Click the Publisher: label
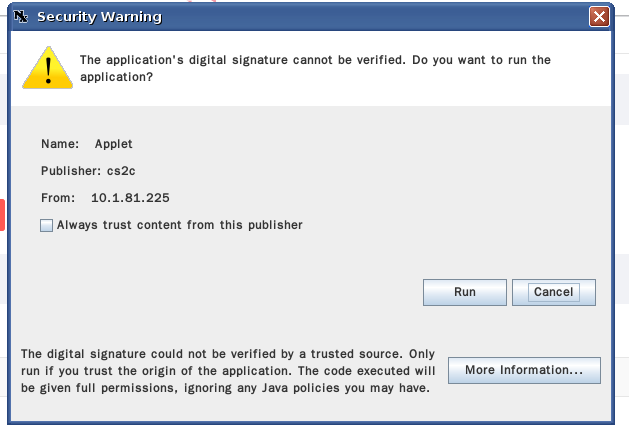The image size is (629, 430). 71,171
